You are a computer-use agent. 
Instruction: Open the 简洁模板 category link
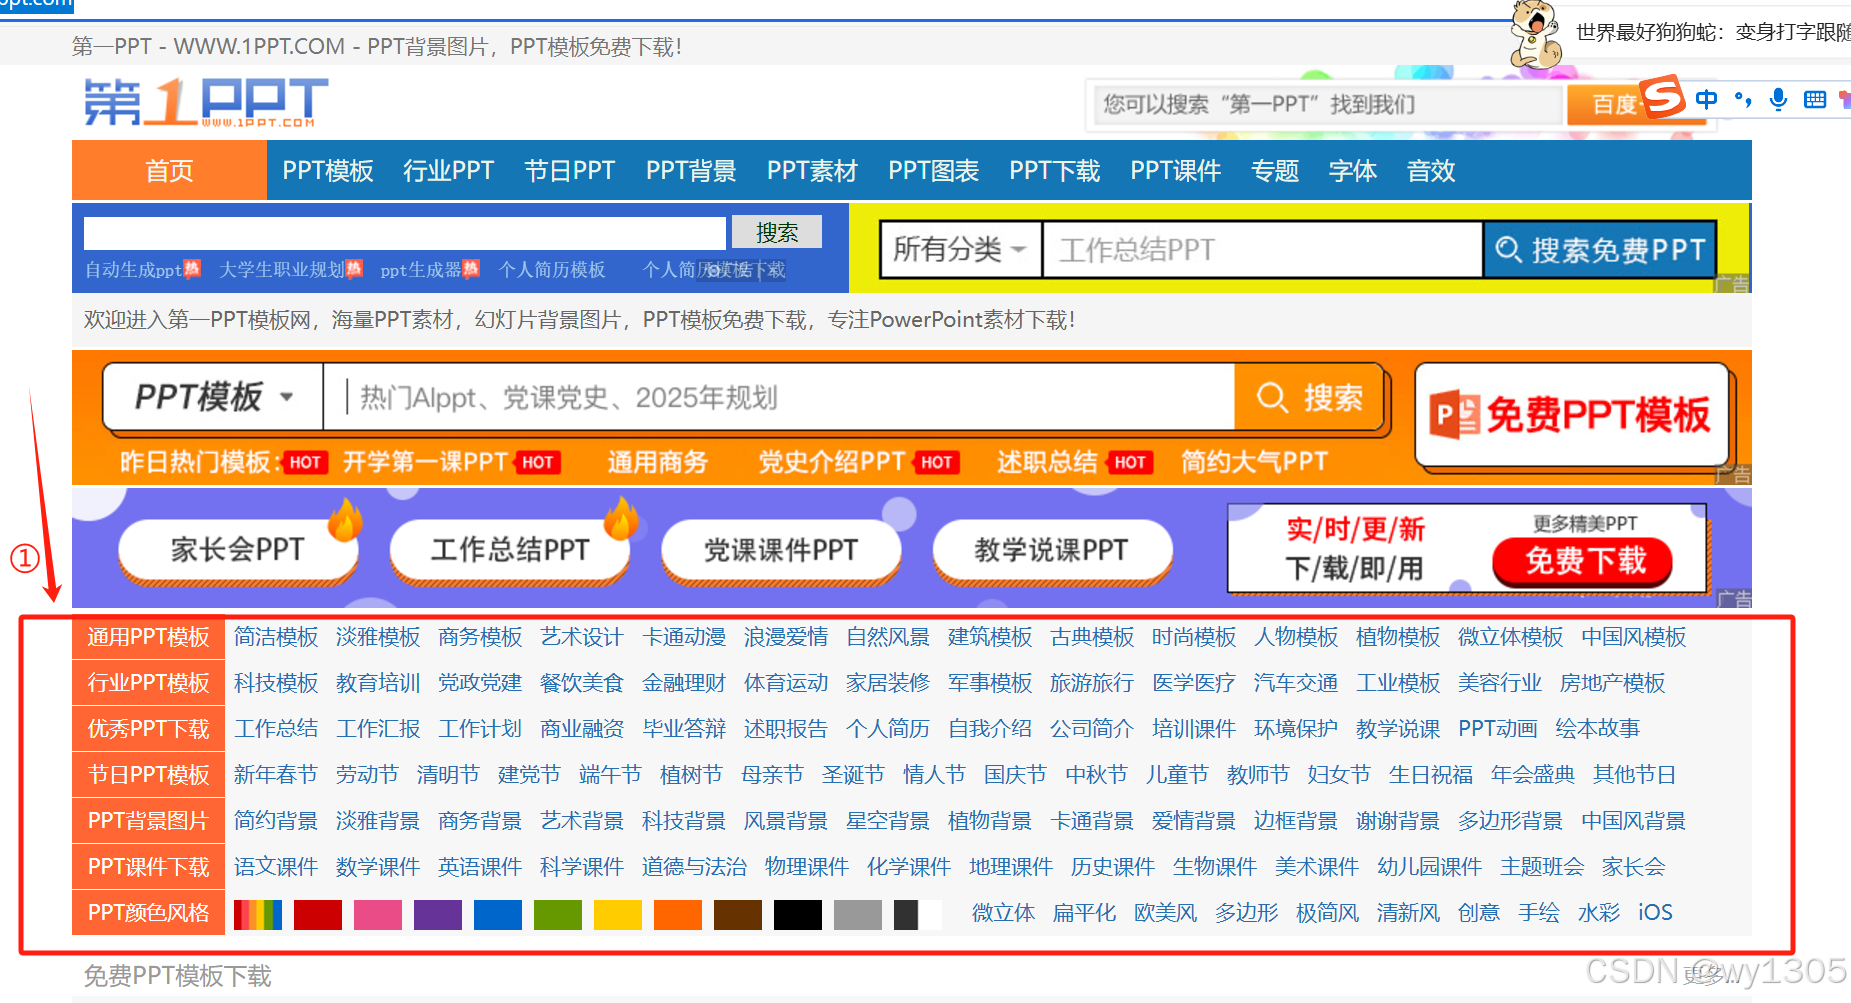276,637
